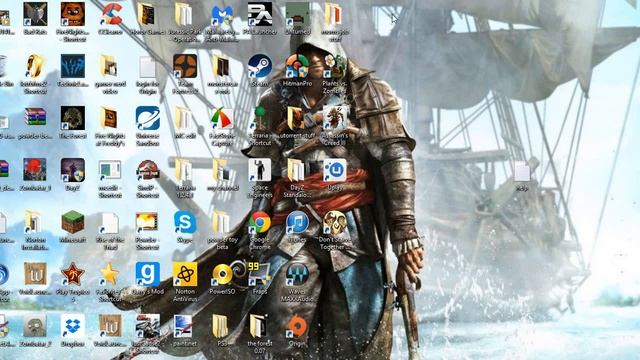
Task: Open the Universe Sandbox shortcut
Action: (x=147, y=118)
